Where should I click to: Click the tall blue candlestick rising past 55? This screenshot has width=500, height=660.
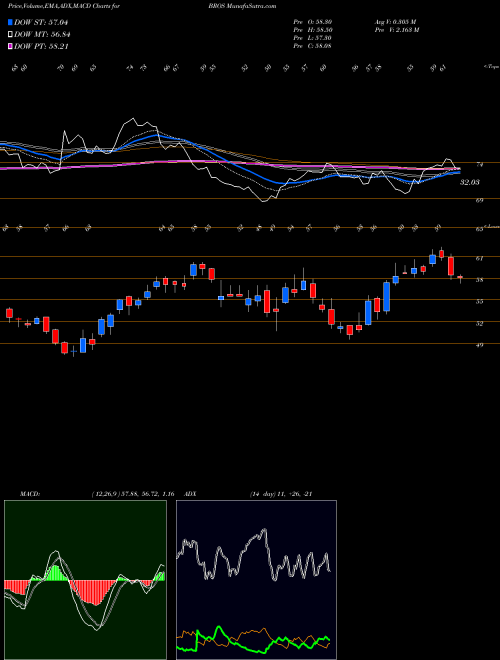pos(386,296)
